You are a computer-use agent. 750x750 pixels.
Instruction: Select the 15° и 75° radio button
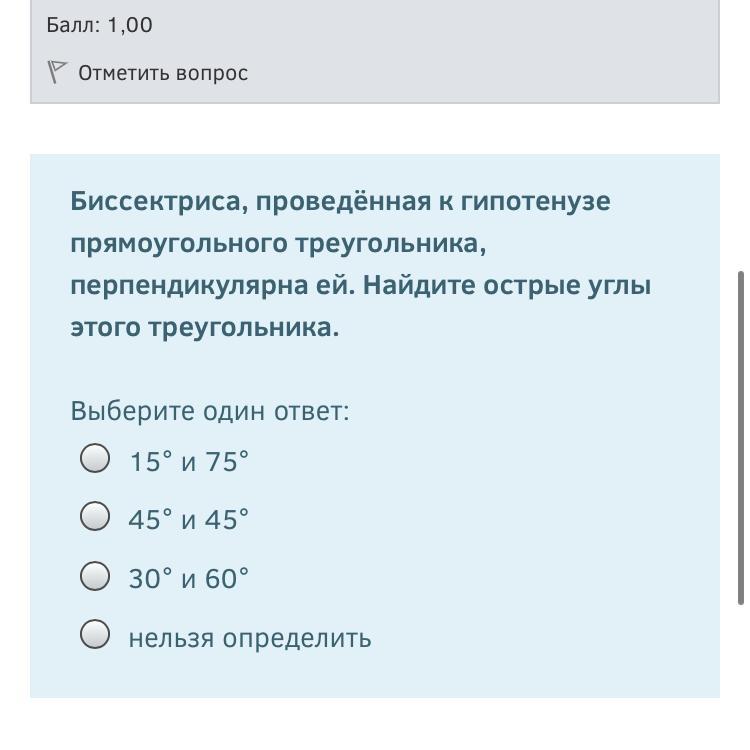(95, 459)
